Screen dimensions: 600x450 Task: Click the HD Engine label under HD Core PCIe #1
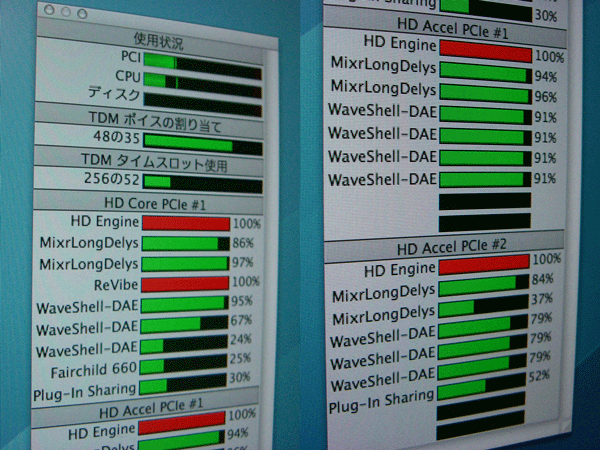pos(104,222)
